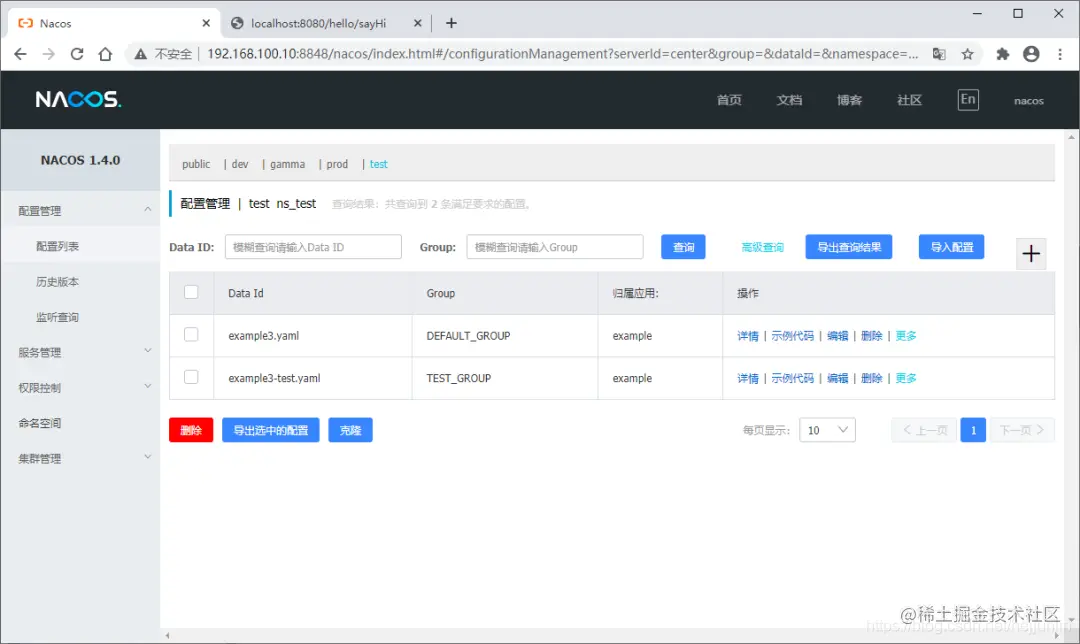Go to browser home icon
Screen dimensions: 1080x644
[x=105, y=54]
